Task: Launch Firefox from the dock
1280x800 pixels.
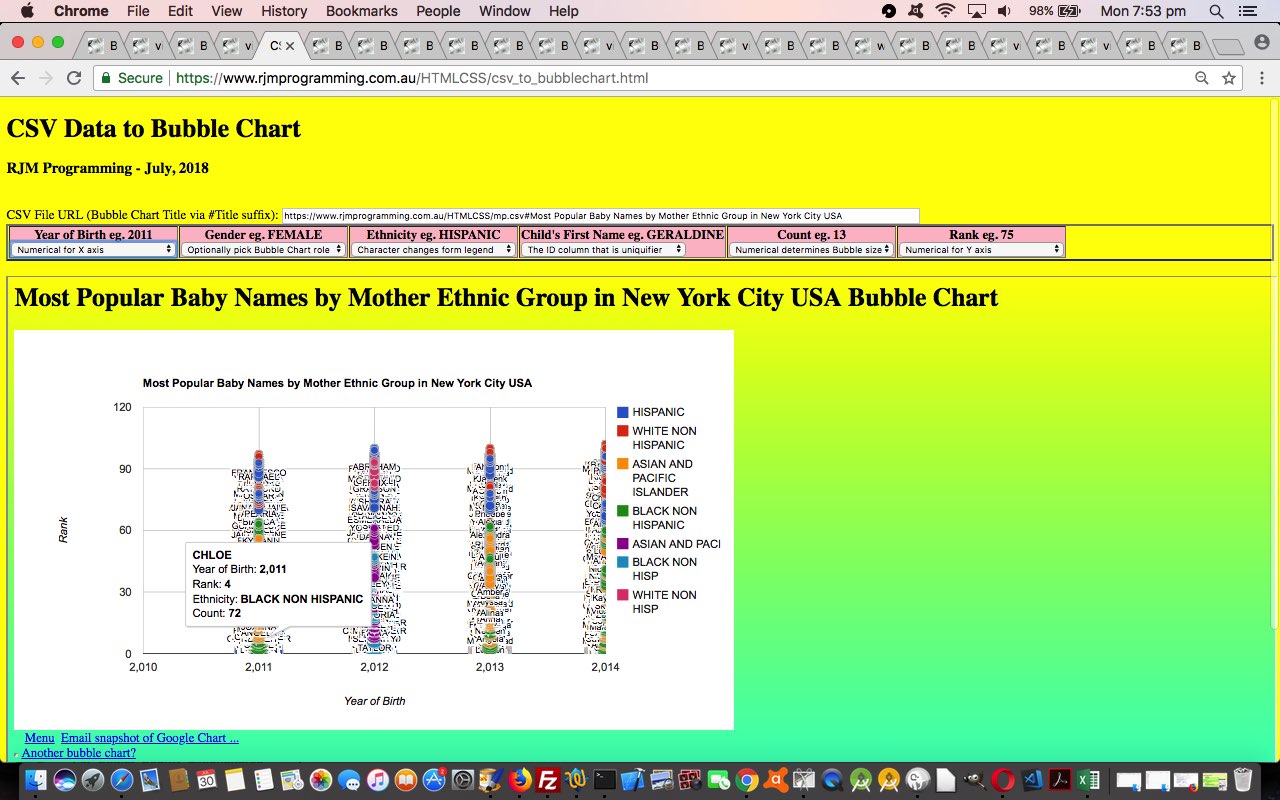Action: pos(519,780)
